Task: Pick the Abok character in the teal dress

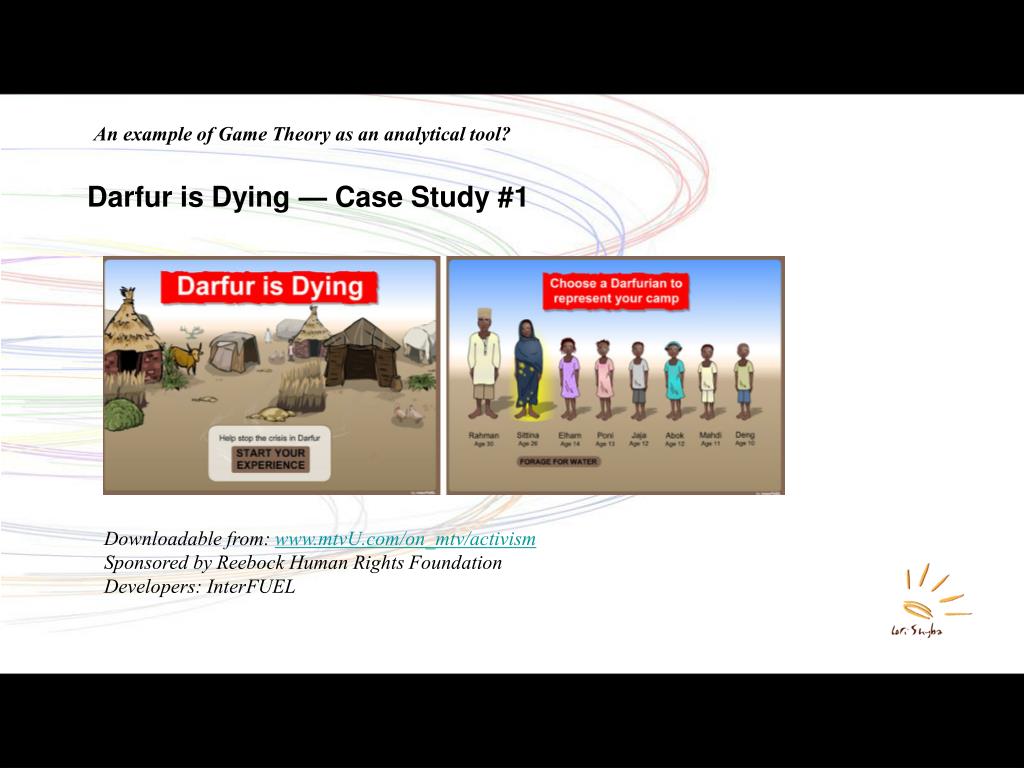Action: (x=674, y=381)
